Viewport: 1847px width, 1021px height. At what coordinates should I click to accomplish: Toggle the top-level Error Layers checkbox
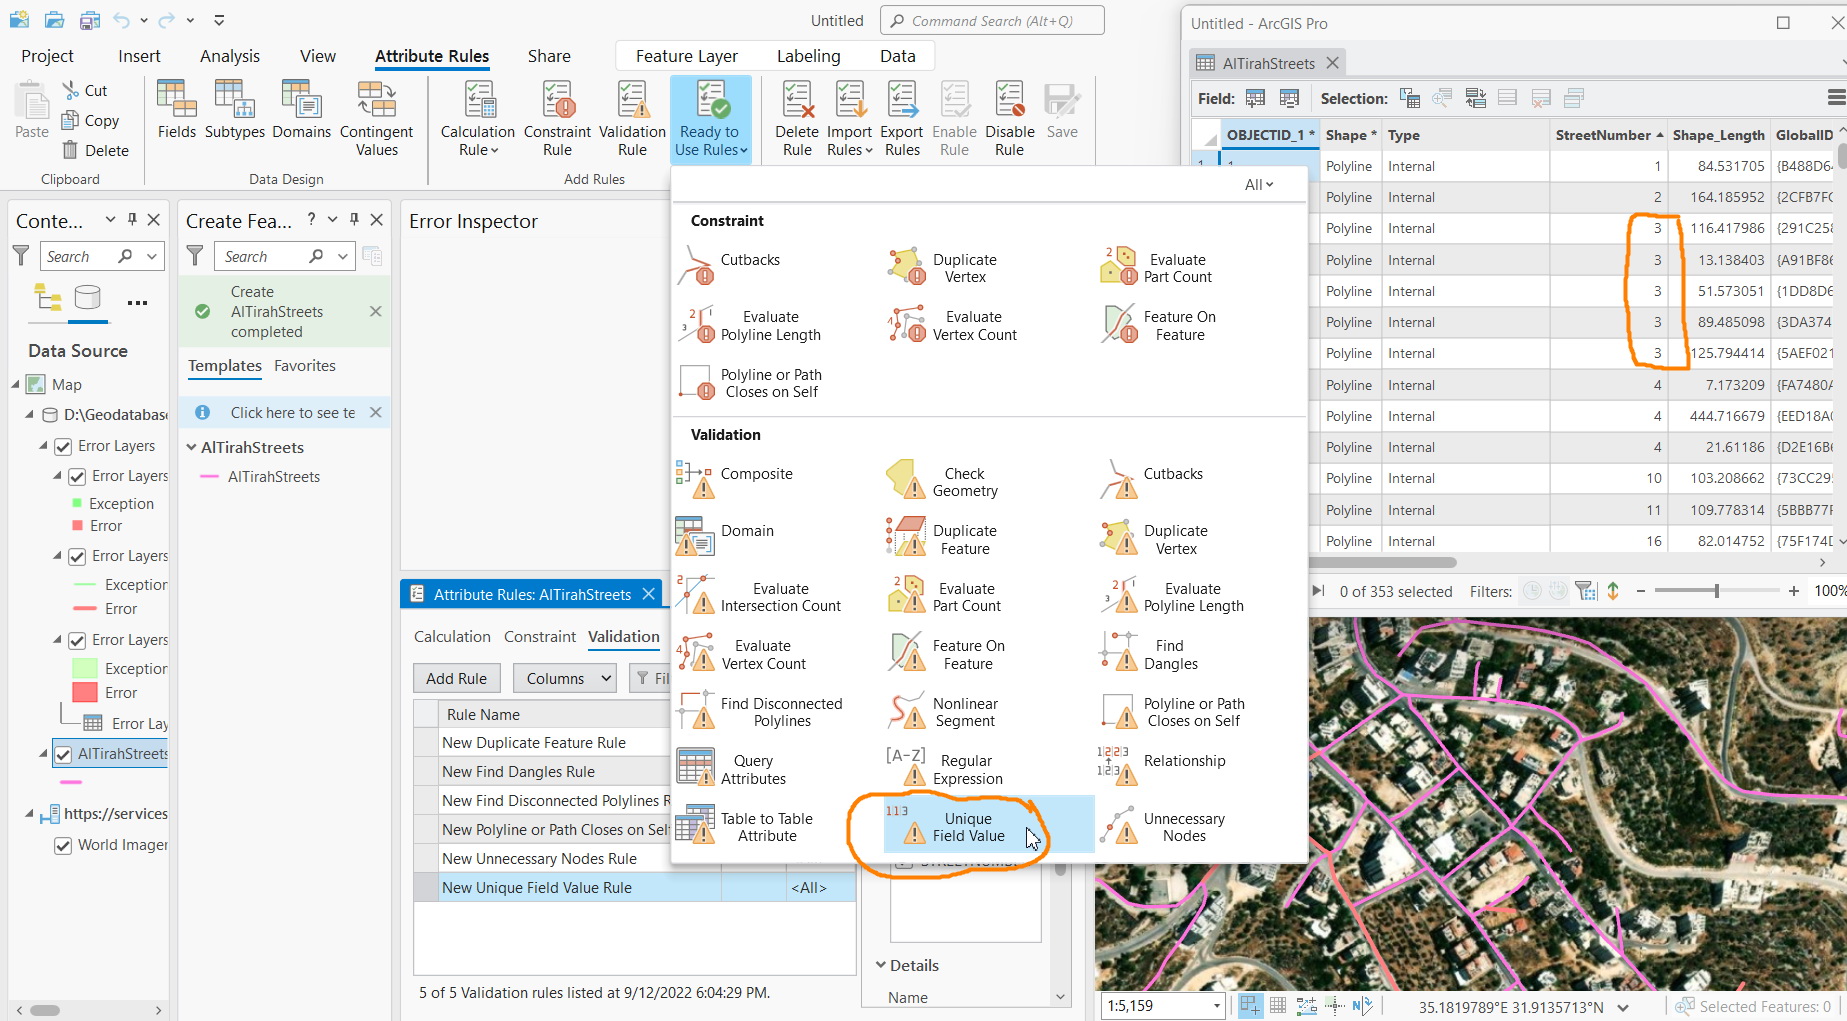click(x=63, y=447)
